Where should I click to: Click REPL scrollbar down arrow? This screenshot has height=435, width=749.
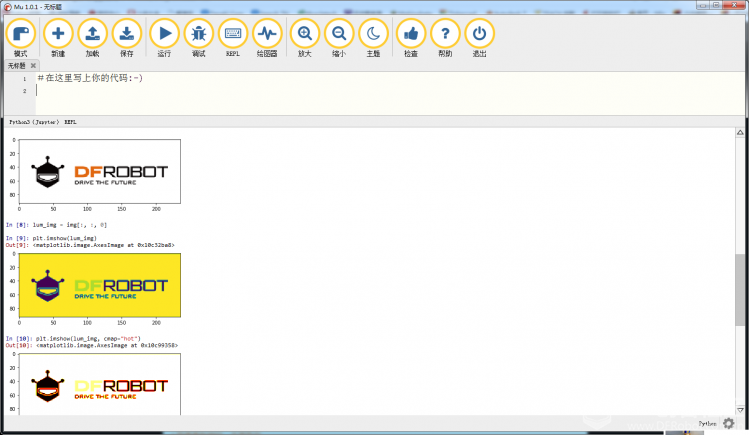(740, 410)
